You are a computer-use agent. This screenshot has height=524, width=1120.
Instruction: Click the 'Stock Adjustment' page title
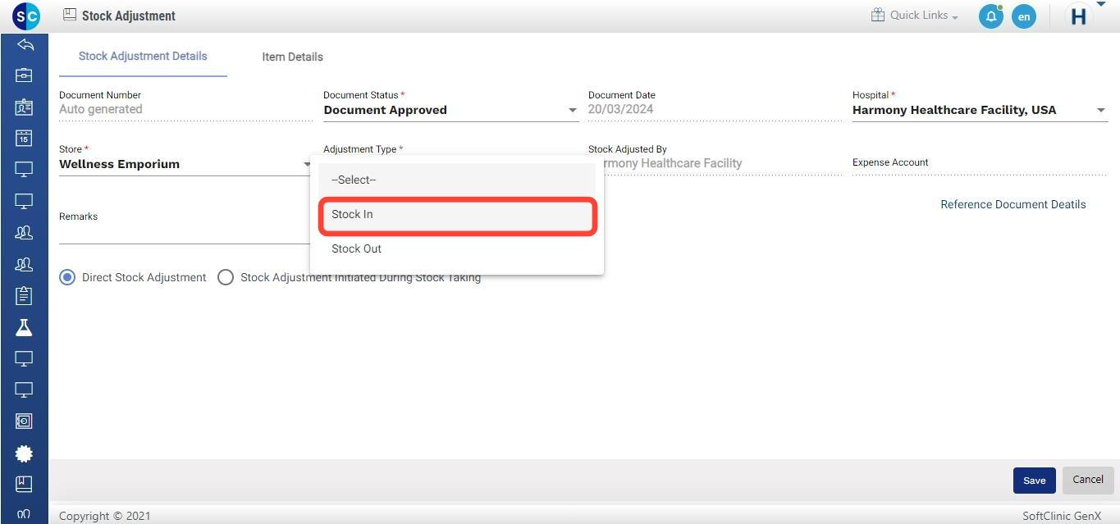pyautogui.click(x=129, y=16)
